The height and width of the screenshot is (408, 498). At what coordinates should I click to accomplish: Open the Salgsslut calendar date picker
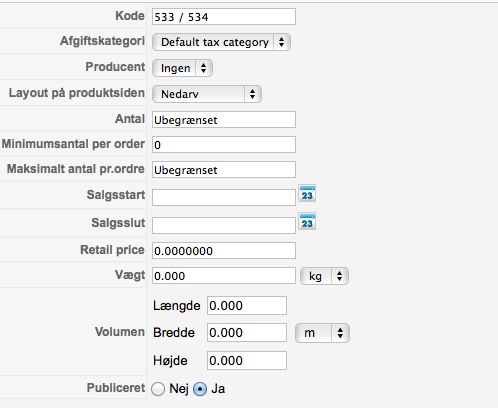click(x=307, y=221)
